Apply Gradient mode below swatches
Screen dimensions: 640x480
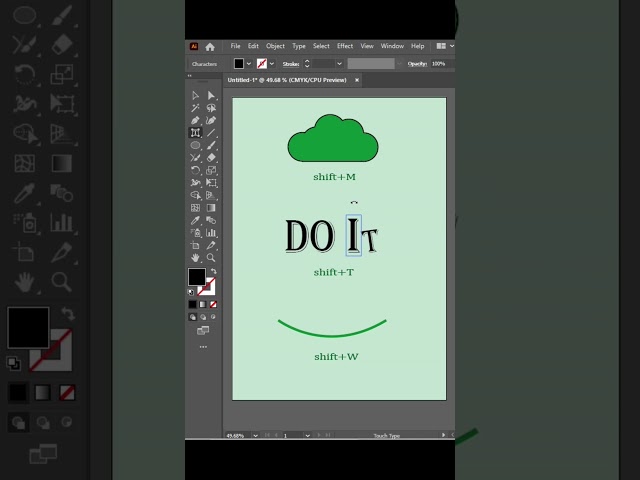pos(203,304)
